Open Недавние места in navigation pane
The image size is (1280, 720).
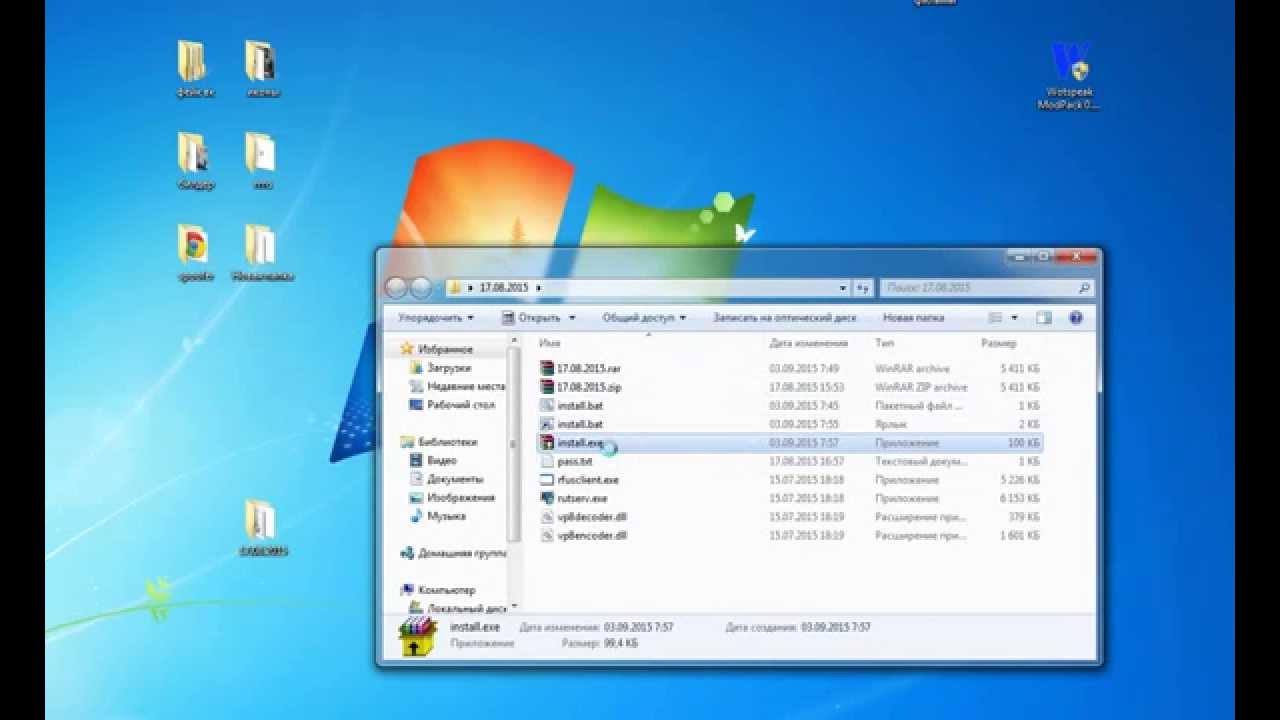(x=458, y=386)
